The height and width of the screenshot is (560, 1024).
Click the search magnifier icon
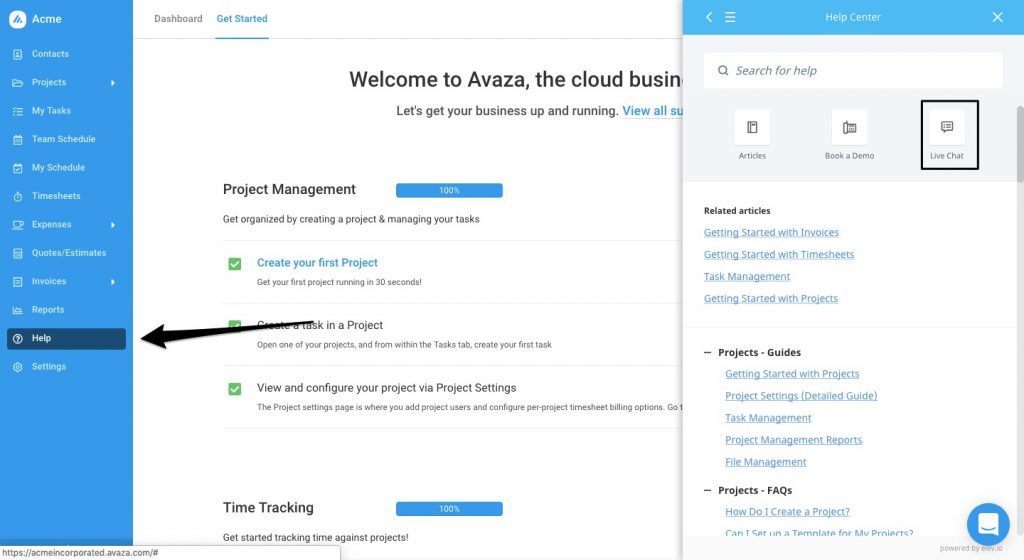[723, 70]
